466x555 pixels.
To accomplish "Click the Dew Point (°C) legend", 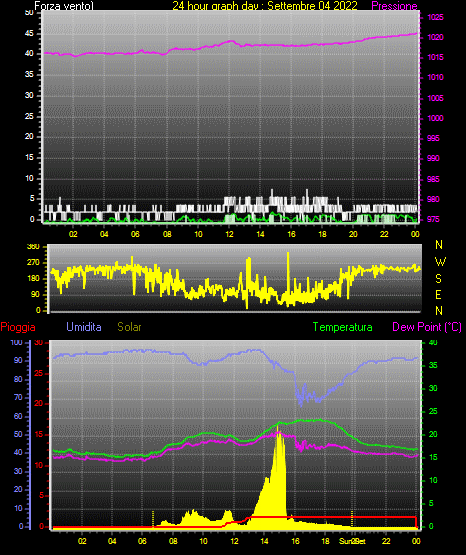I will pyautogui.click(x=427, y=327).
